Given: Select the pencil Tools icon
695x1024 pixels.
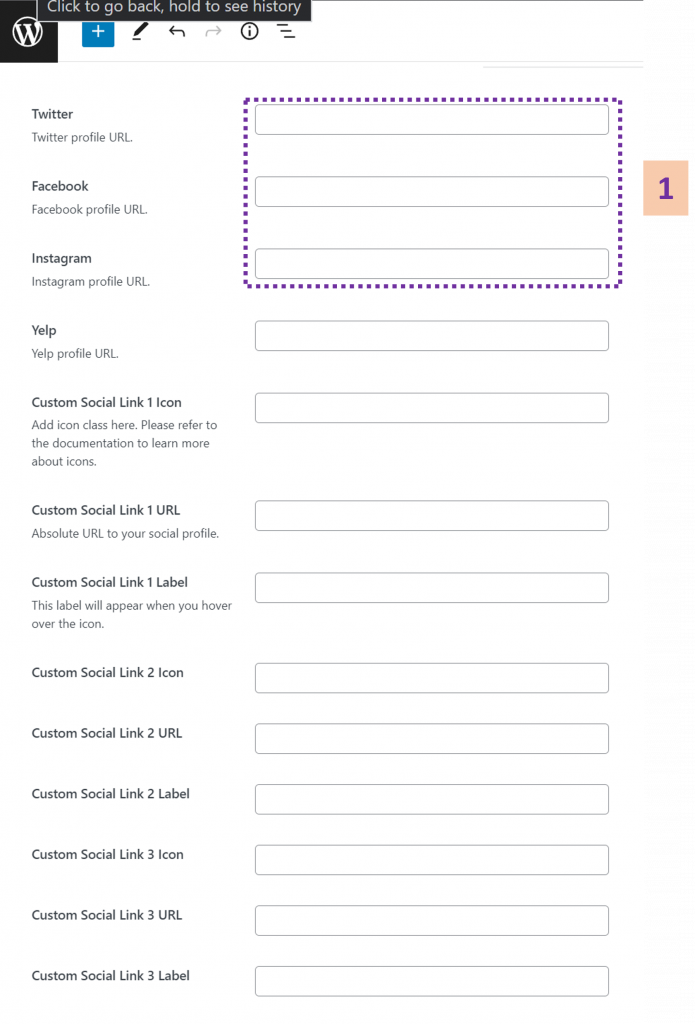Looking at the screenshot, I should click(139, 31).
